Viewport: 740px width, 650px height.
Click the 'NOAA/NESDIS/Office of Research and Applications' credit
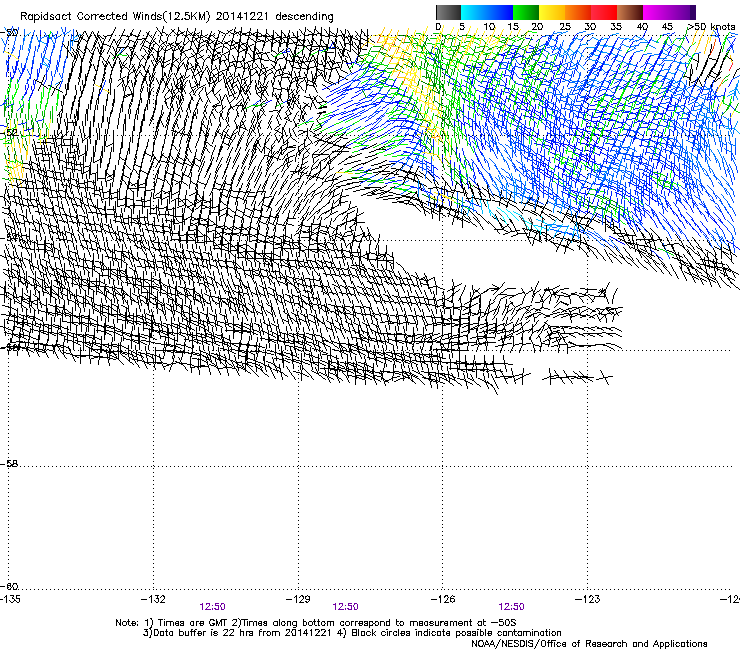(x=589, y=644)
